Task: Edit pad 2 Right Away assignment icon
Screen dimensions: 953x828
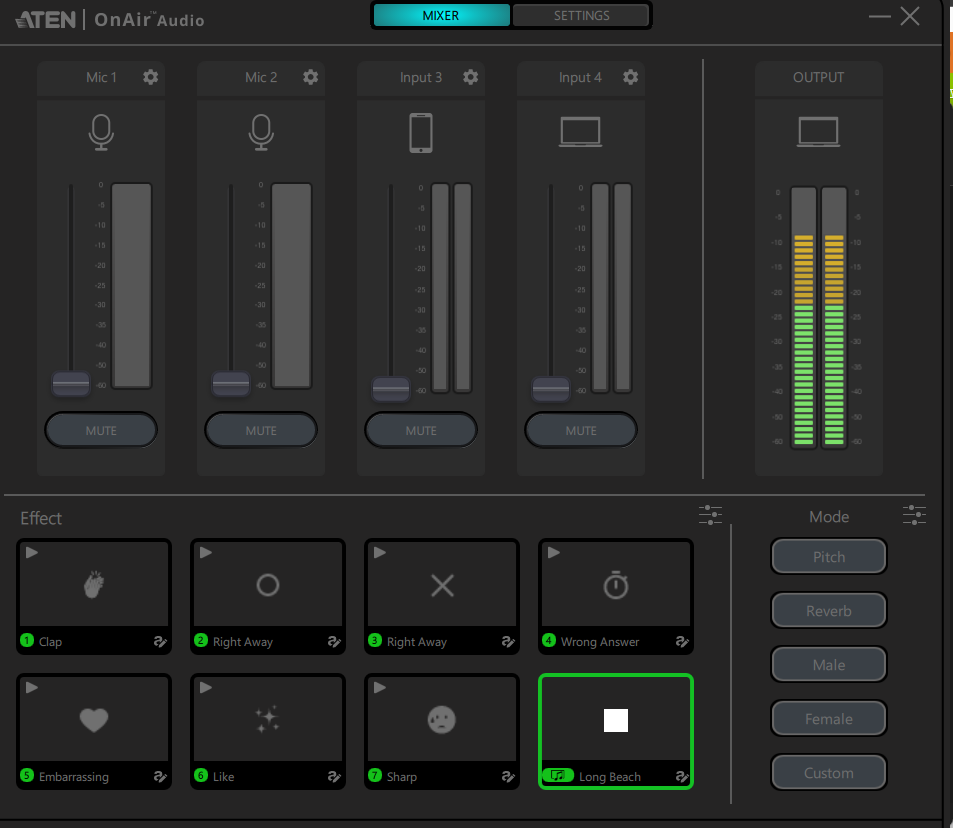Action: 334,641
